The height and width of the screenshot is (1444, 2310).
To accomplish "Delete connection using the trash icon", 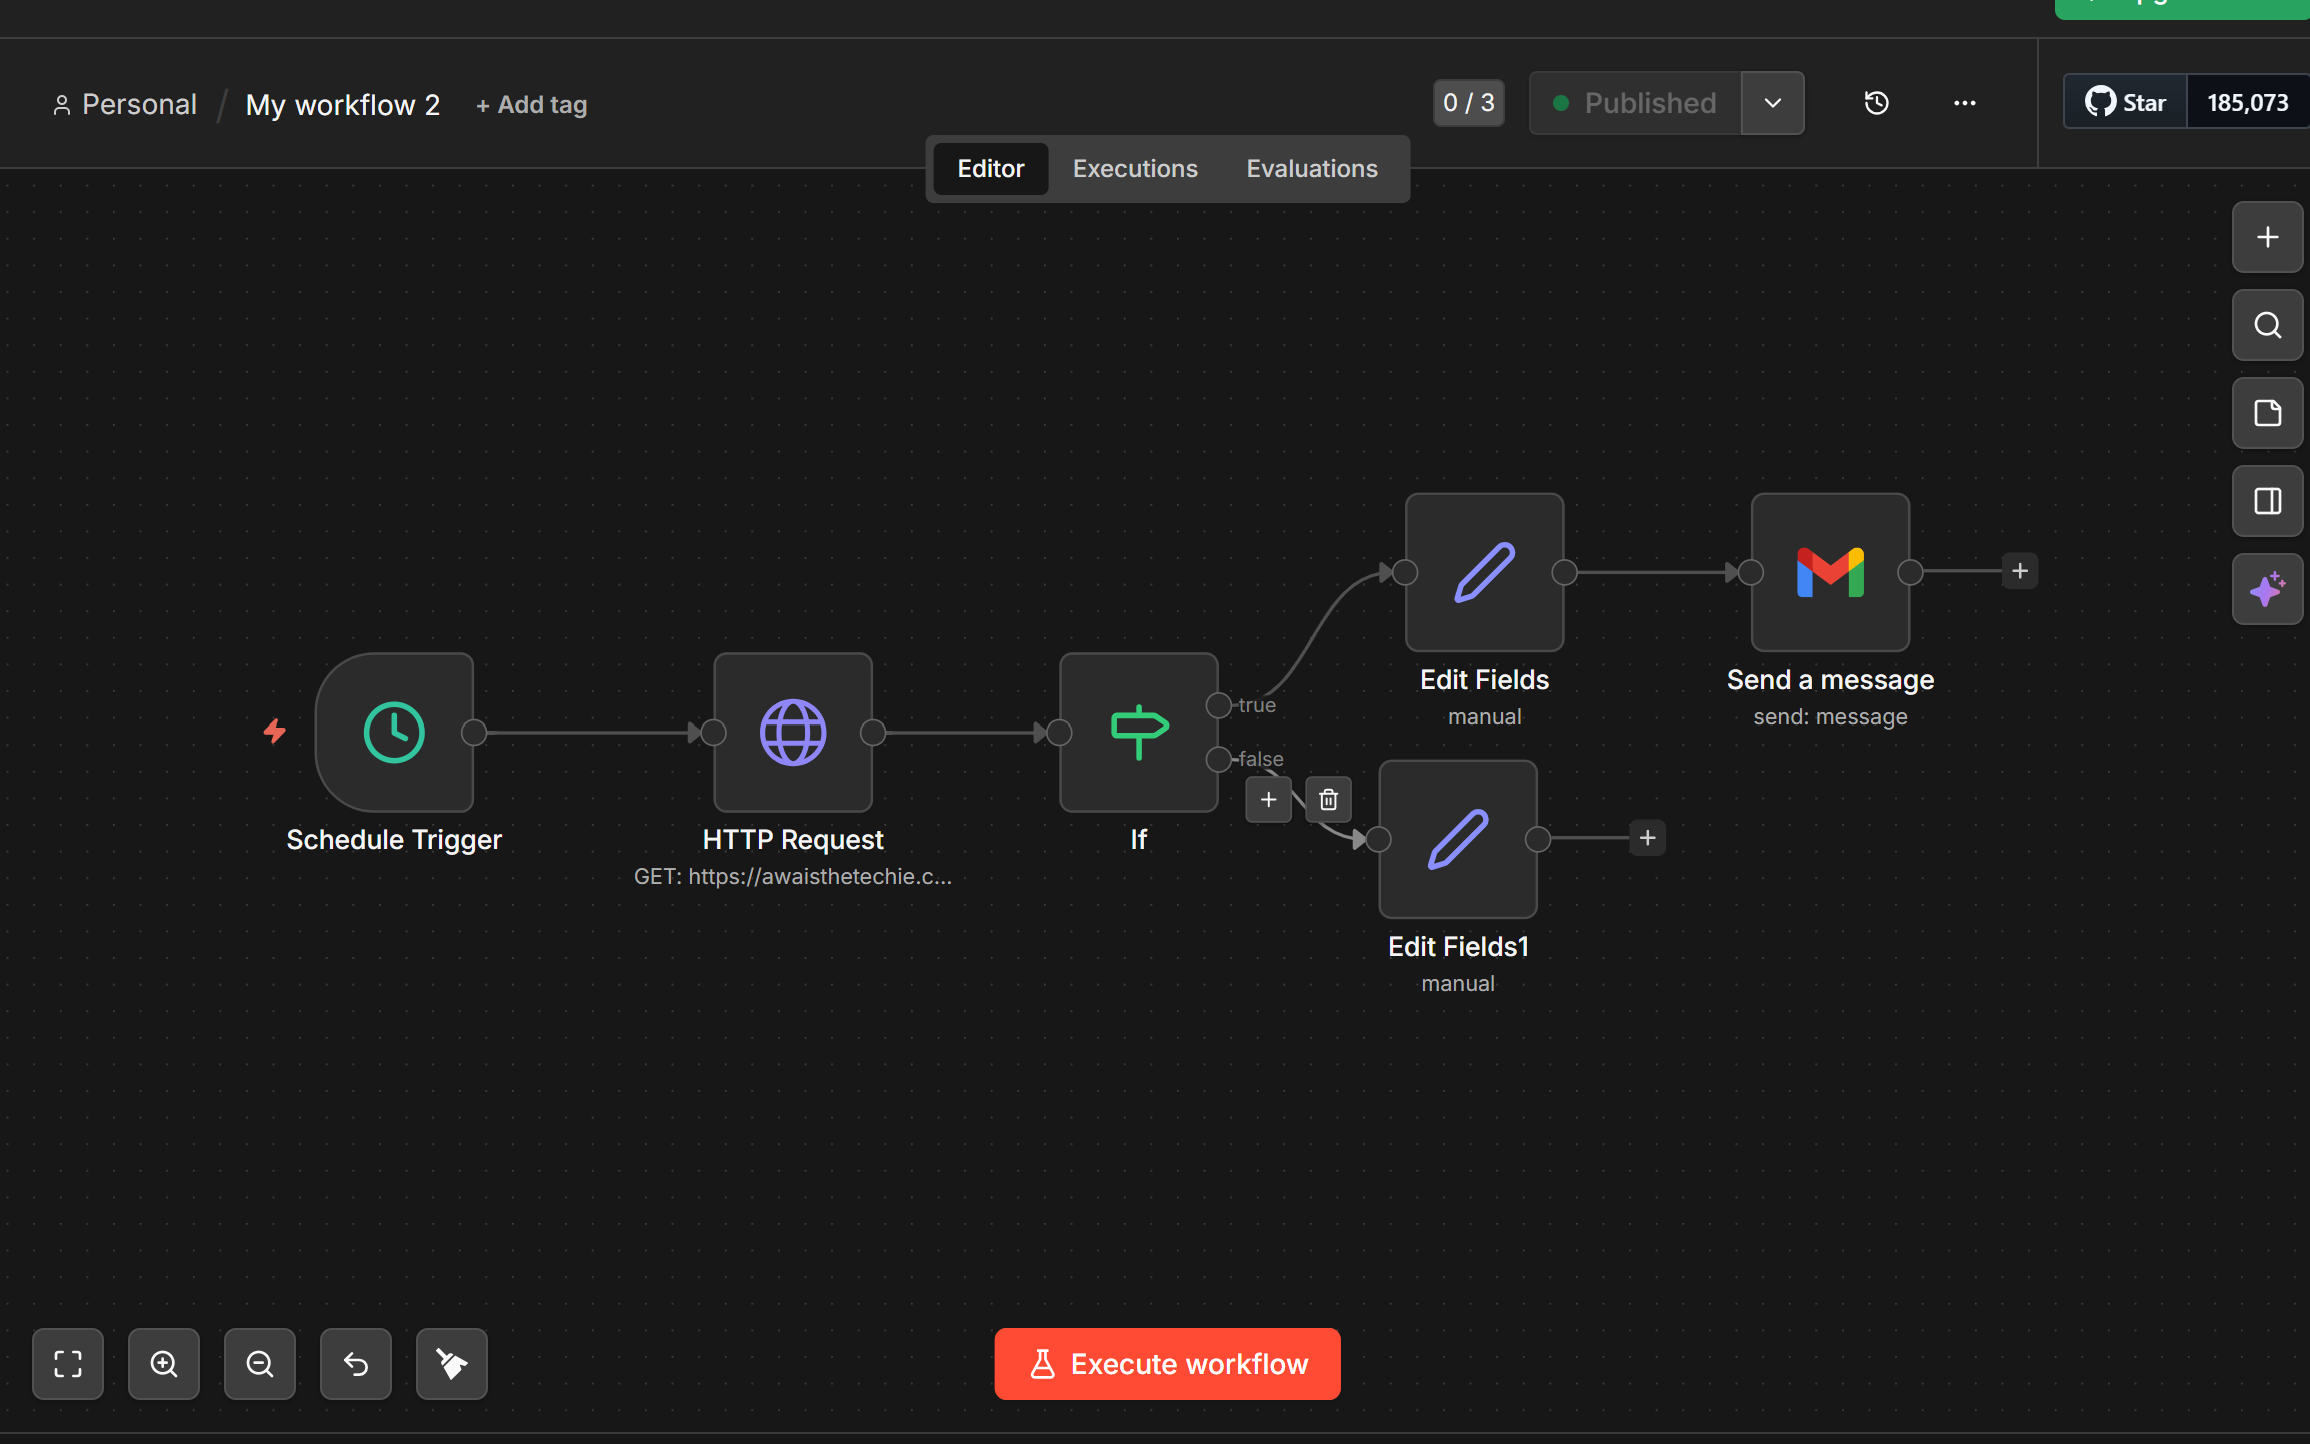I will (x=1328, y=800).
